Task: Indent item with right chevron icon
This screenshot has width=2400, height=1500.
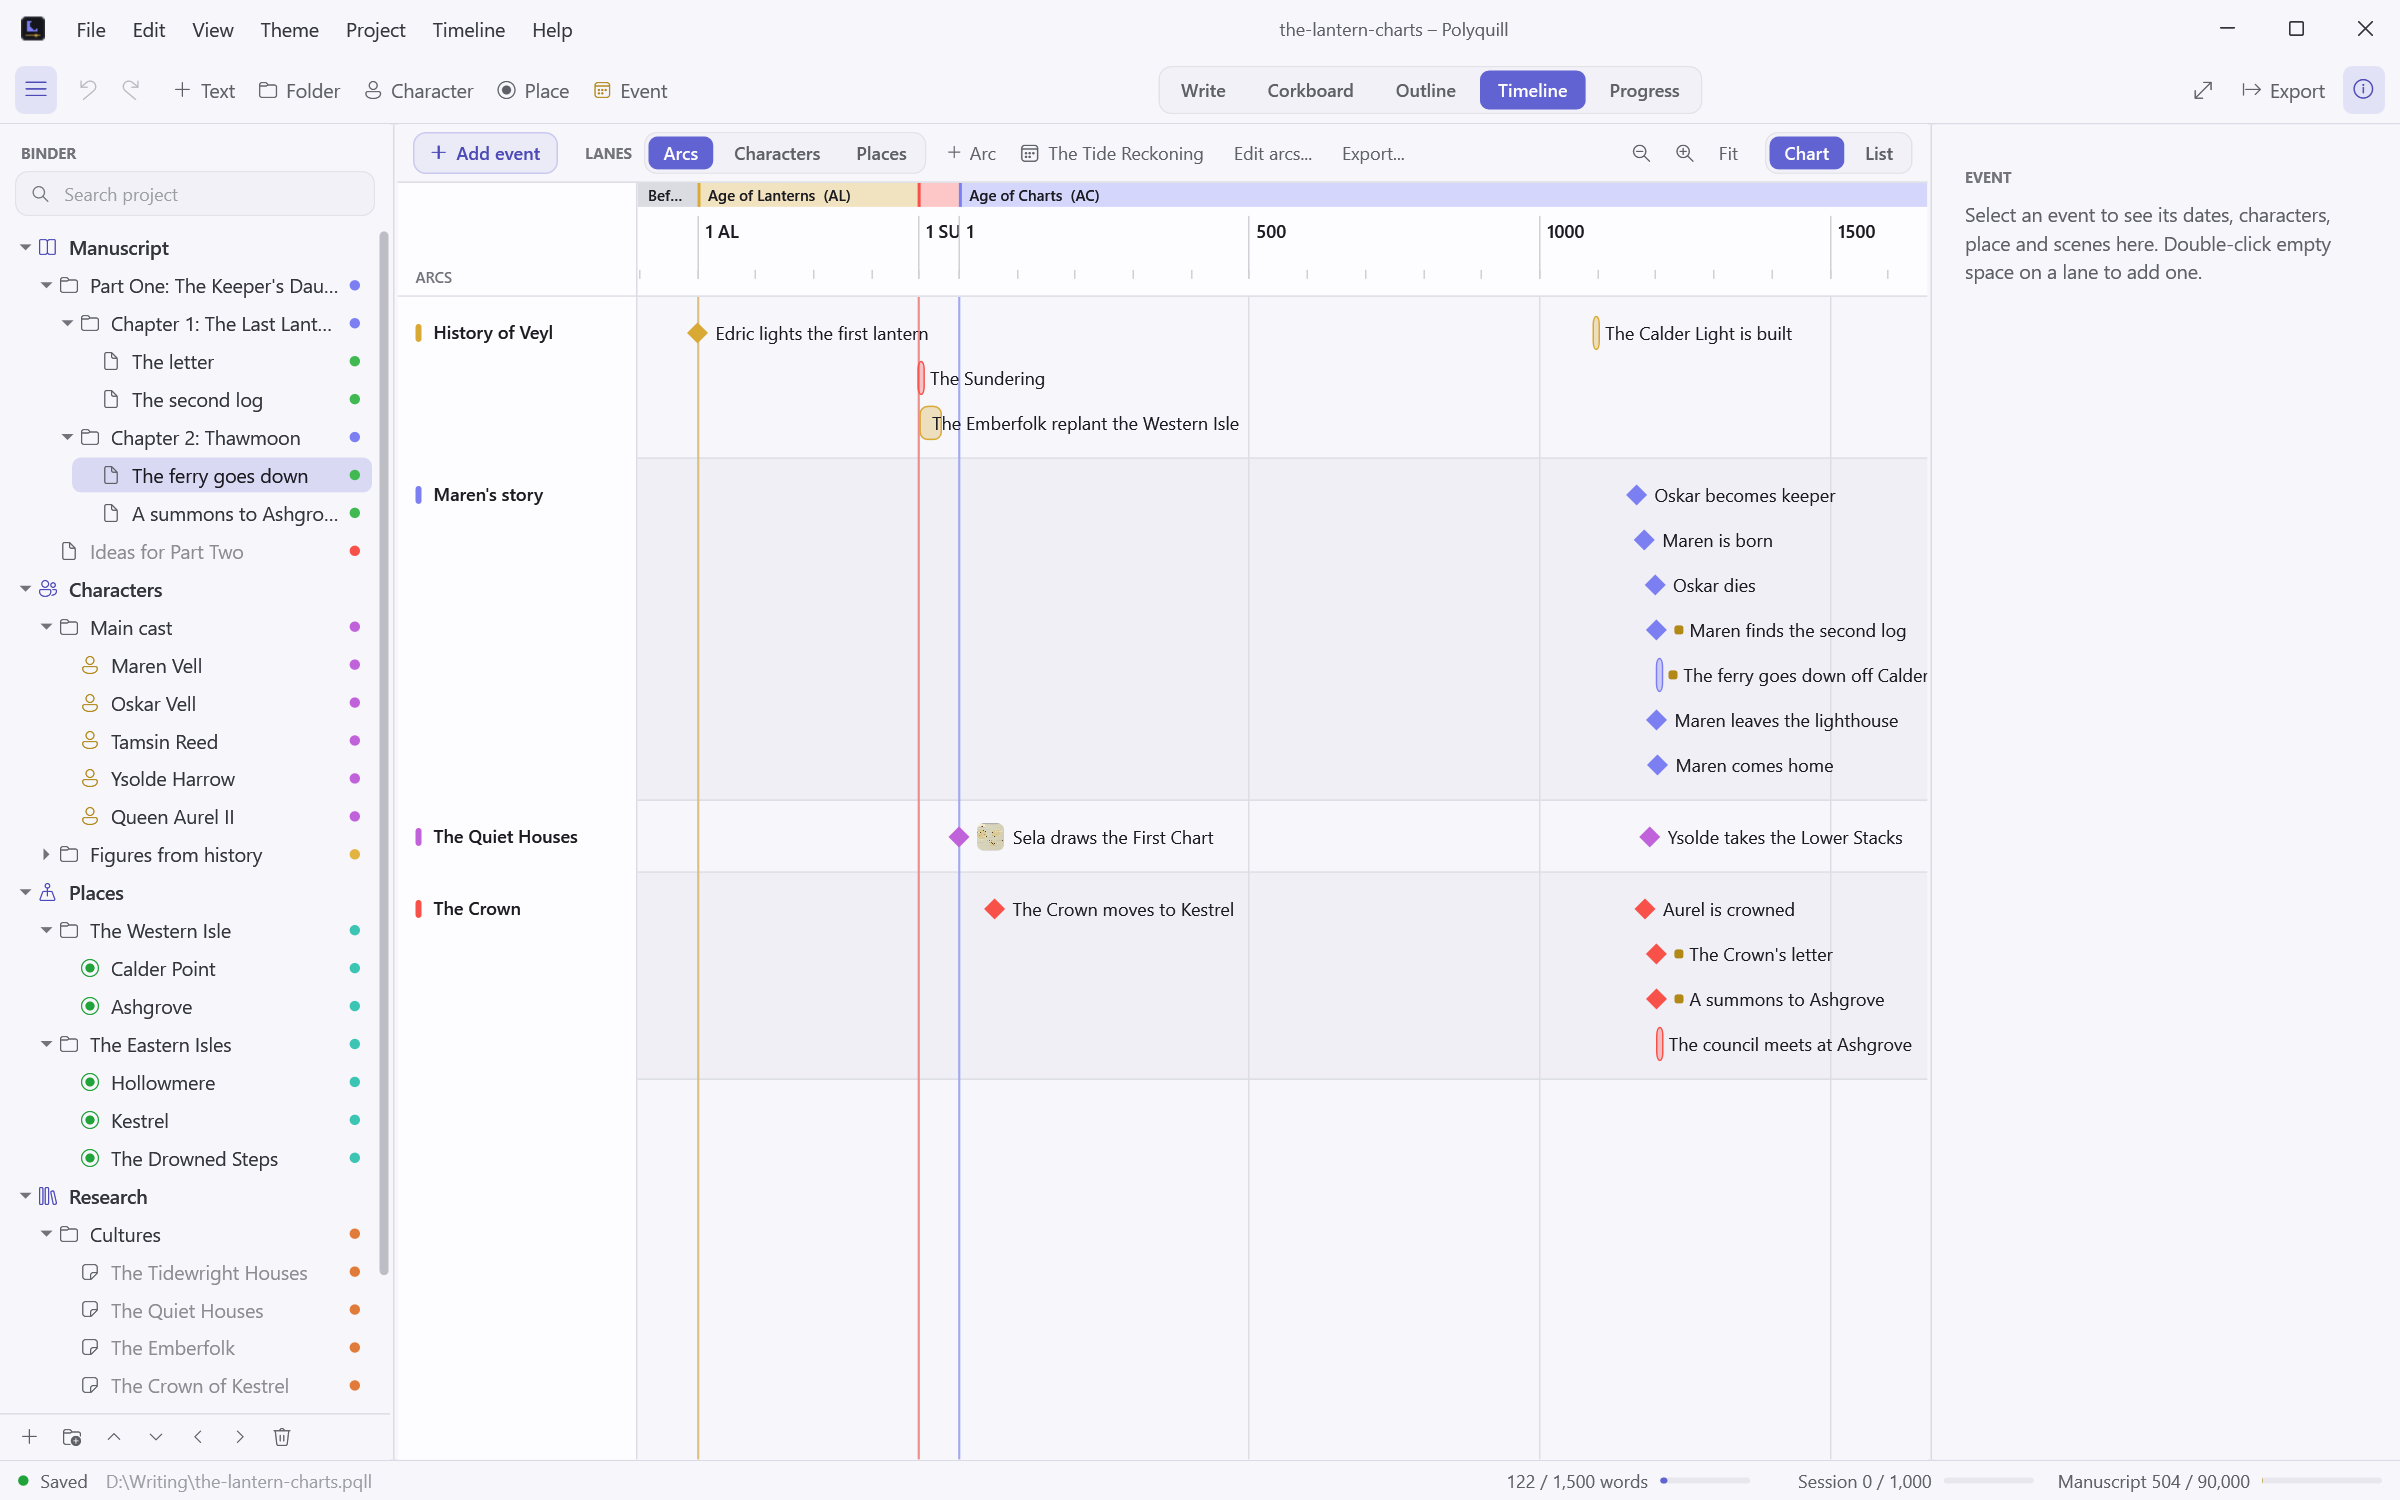Action: click(x=240, y=1437)
